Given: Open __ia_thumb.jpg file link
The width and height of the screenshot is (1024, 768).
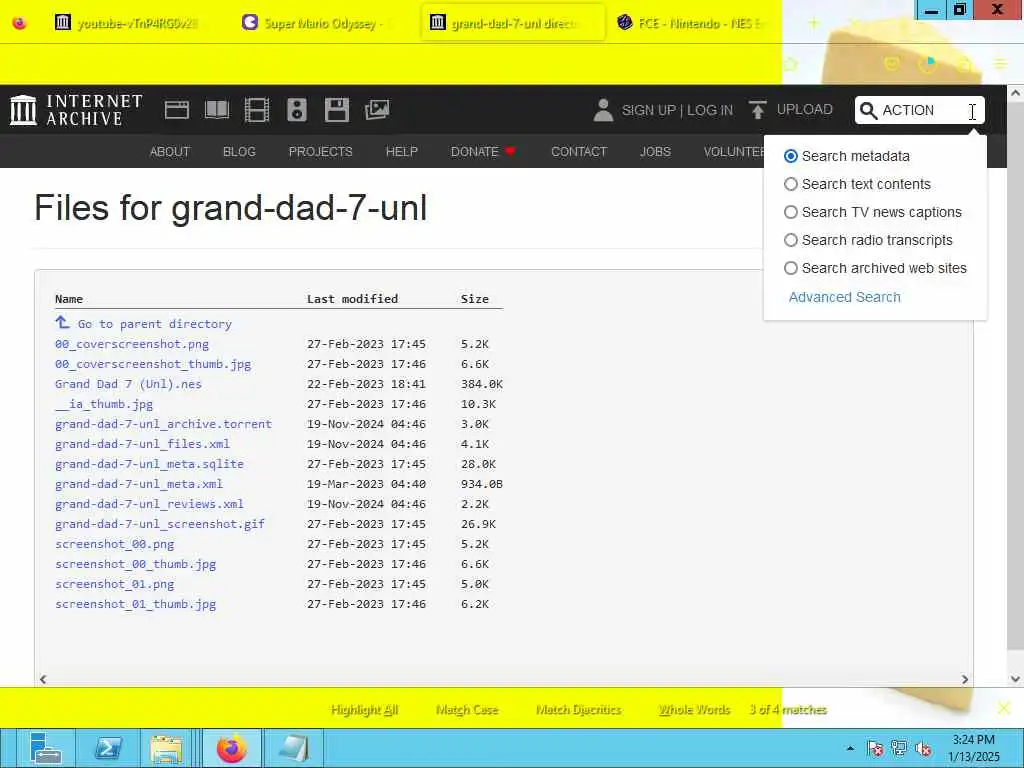Looking at the screenshot, I should point(104,404).
